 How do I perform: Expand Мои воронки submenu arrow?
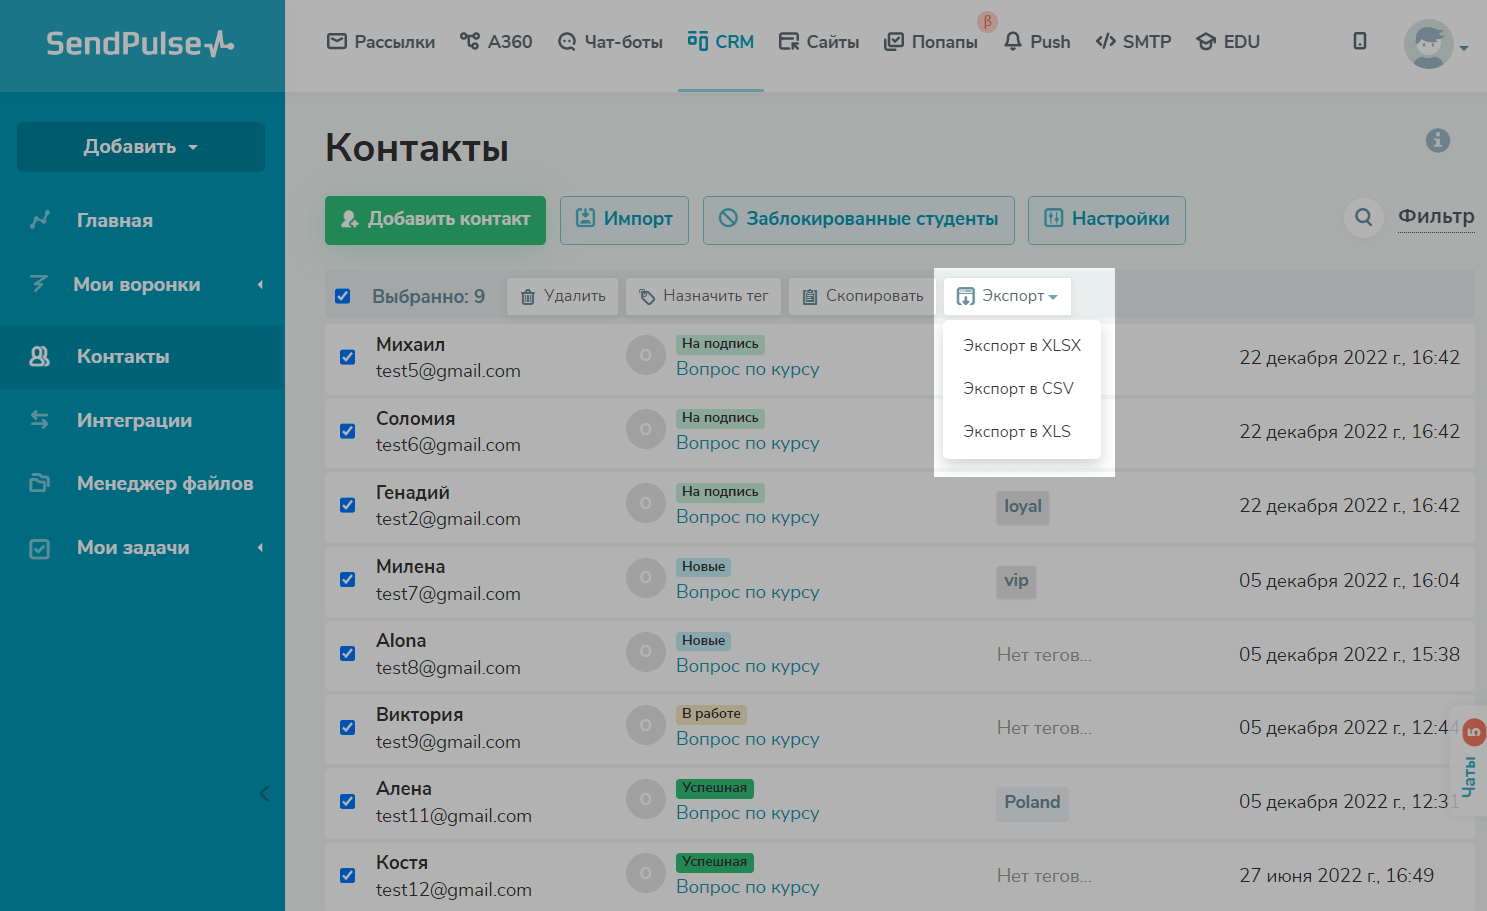click(x=260, y=284)
